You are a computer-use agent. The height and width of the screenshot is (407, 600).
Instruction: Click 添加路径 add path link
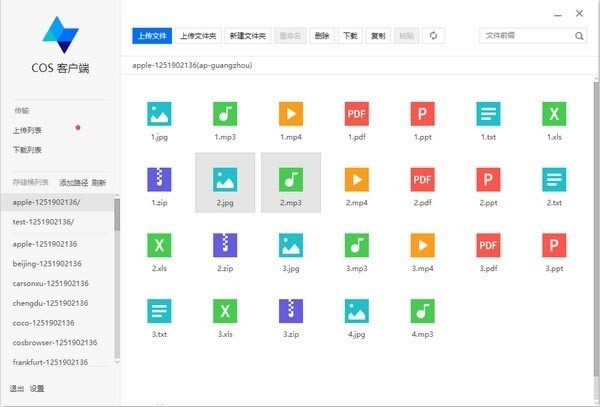point(73,183)
